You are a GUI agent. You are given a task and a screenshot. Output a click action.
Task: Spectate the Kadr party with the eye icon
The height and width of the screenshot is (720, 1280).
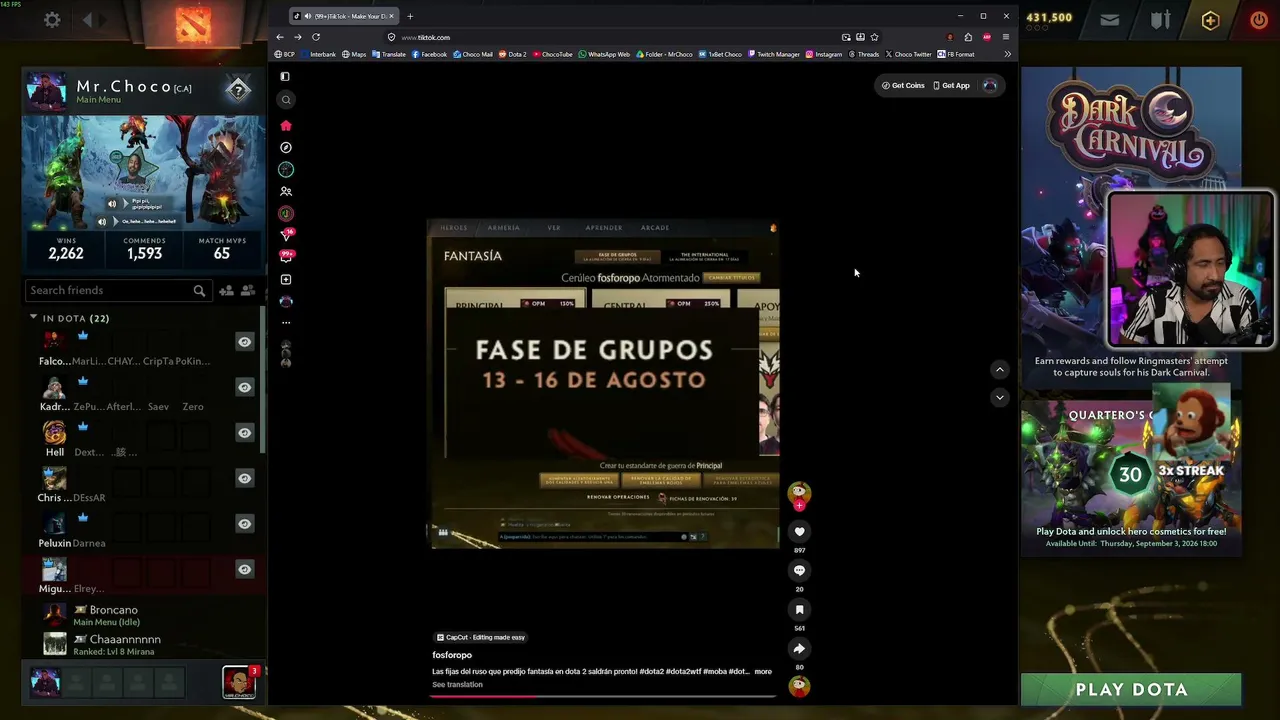coord(244,387)
